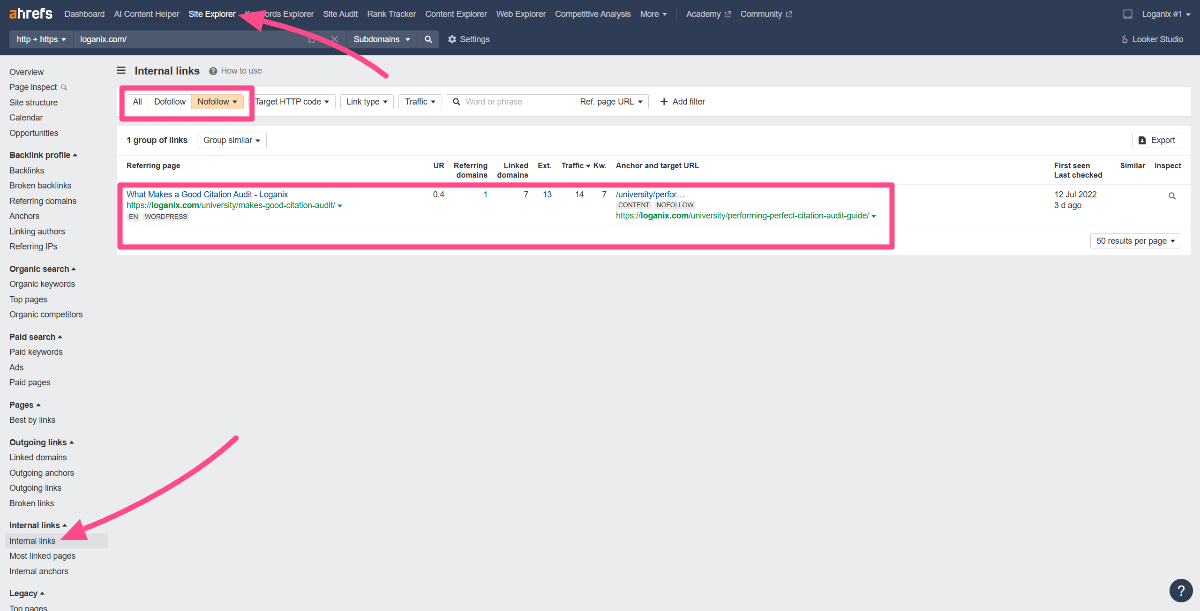The image size is (1200, 611).
Task: Click the Inspect magnifier icon in the row
Action: [1172, 196]
